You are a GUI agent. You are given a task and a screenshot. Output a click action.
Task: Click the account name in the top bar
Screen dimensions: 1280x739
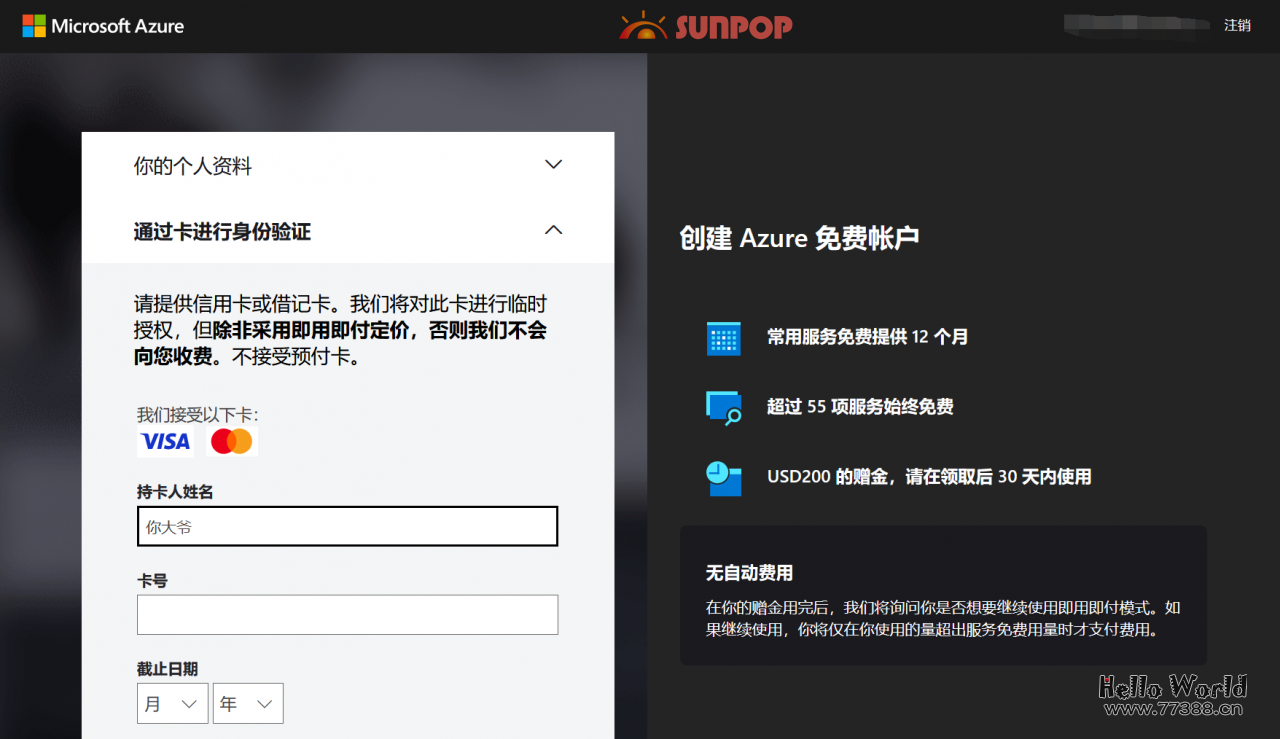click(x=1135, y=23)
